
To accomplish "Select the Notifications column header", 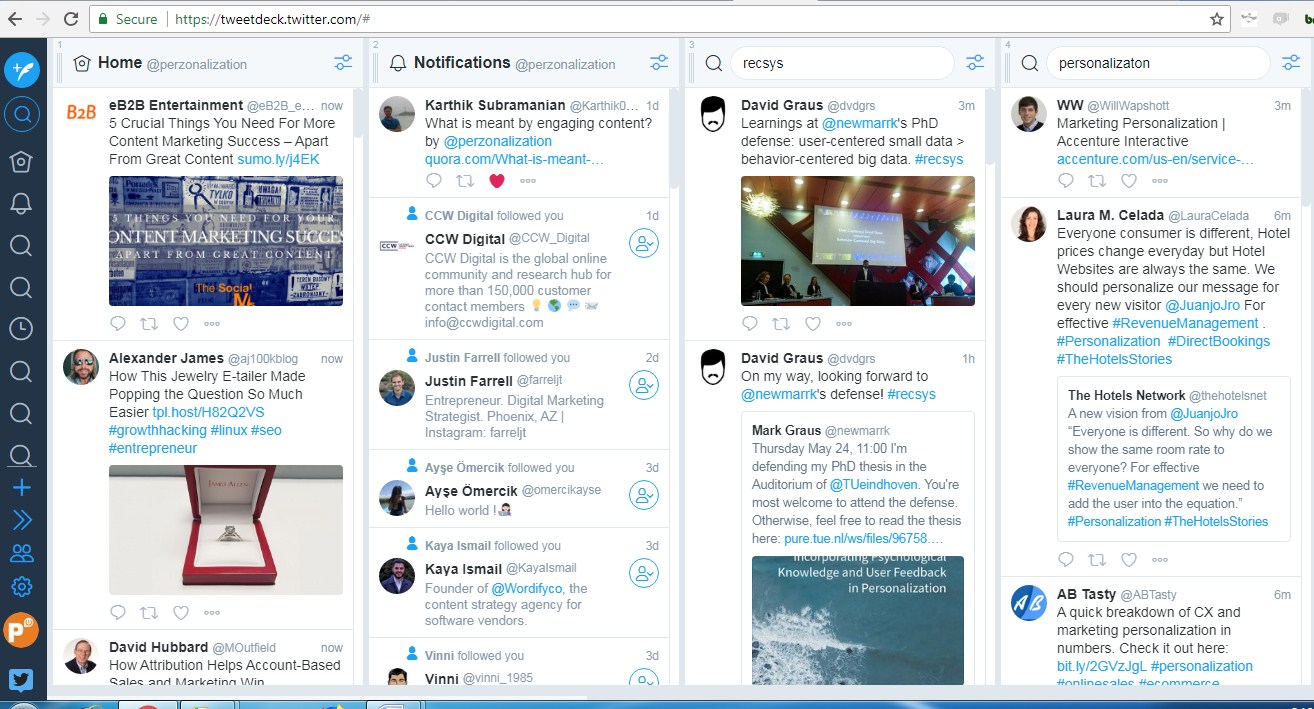I will (x=462, y=63).
